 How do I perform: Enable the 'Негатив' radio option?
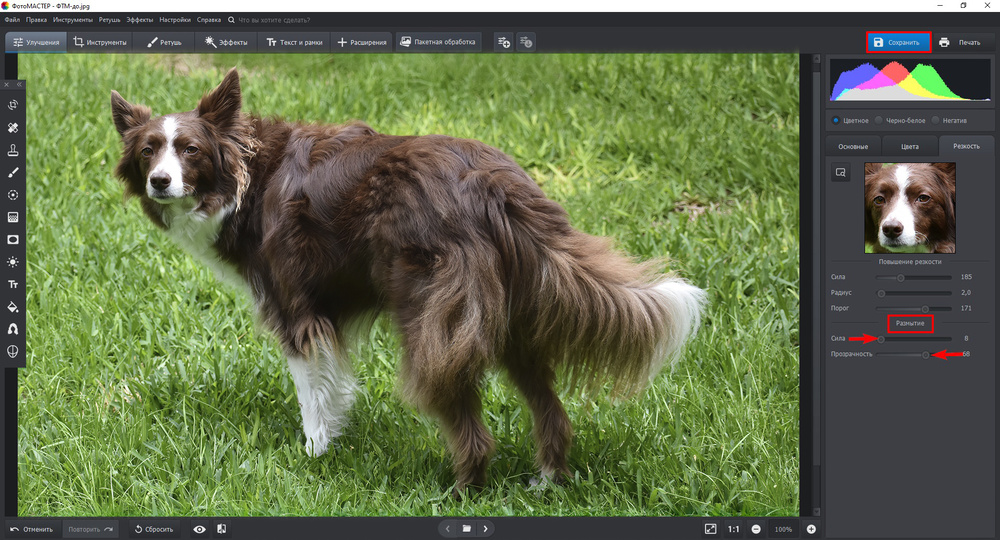[936, 120]
